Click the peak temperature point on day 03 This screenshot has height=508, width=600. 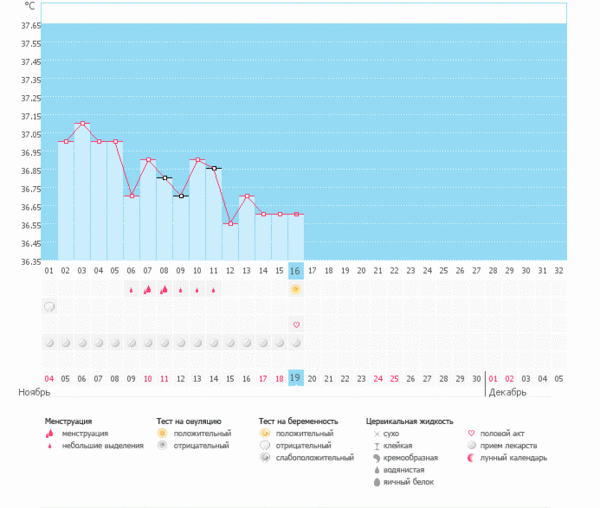pyautogui.click(x=82, y=124)
